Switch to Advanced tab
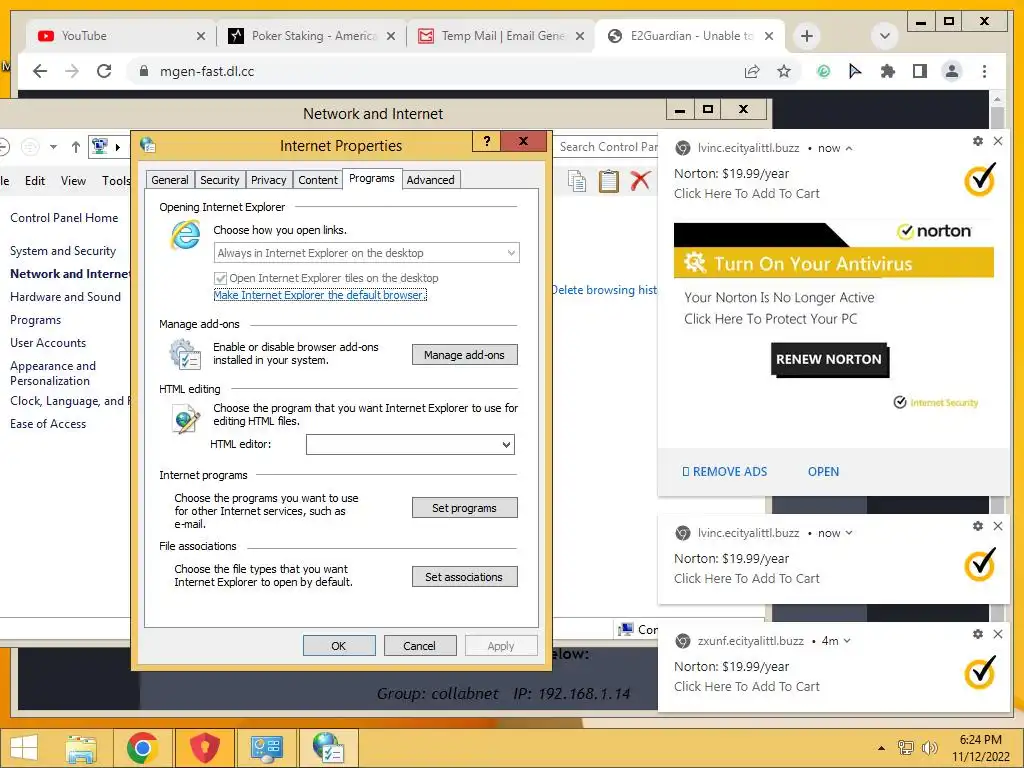This screenshot has width=1024, height=768. (430, 180)
